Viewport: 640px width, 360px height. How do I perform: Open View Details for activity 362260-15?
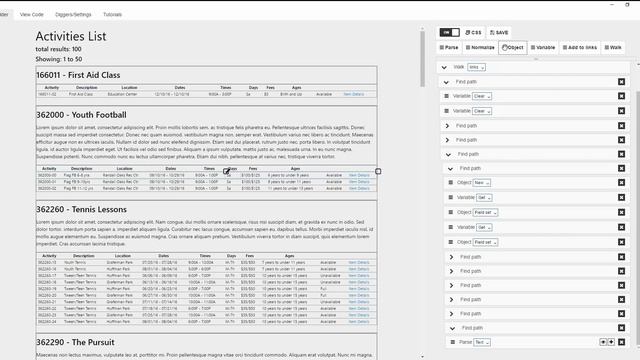click(x=359, y=262)
